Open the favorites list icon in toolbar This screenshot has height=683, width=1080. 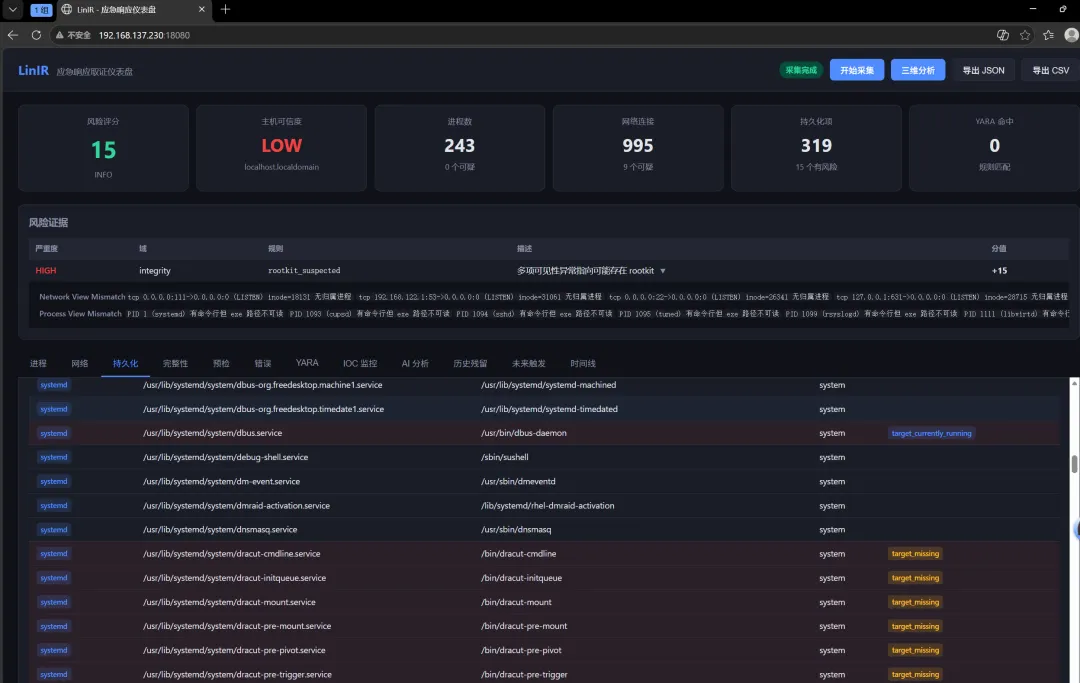click(1048, 35)
